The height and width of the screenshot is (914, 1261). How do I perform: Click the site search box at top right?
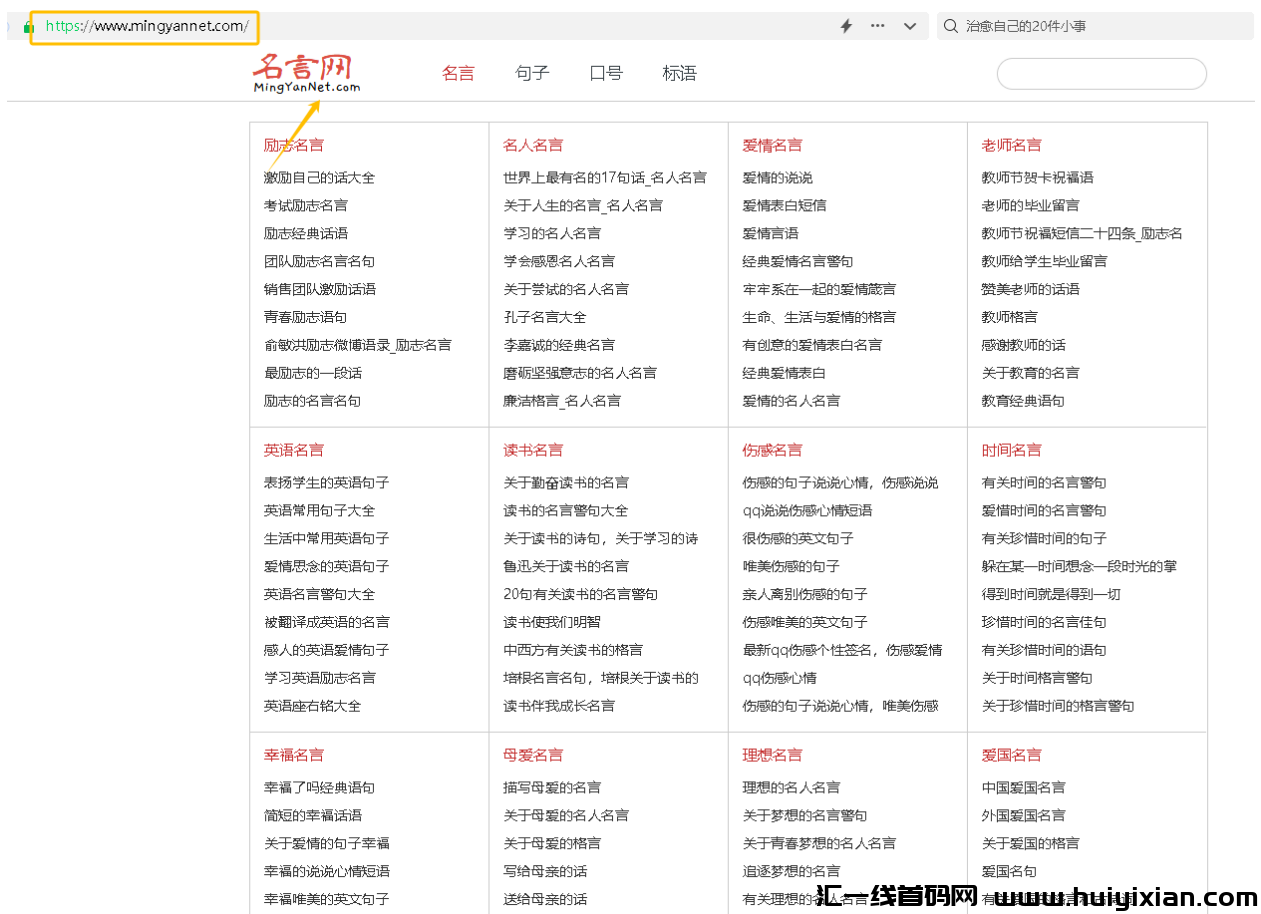pos(1101,73)
